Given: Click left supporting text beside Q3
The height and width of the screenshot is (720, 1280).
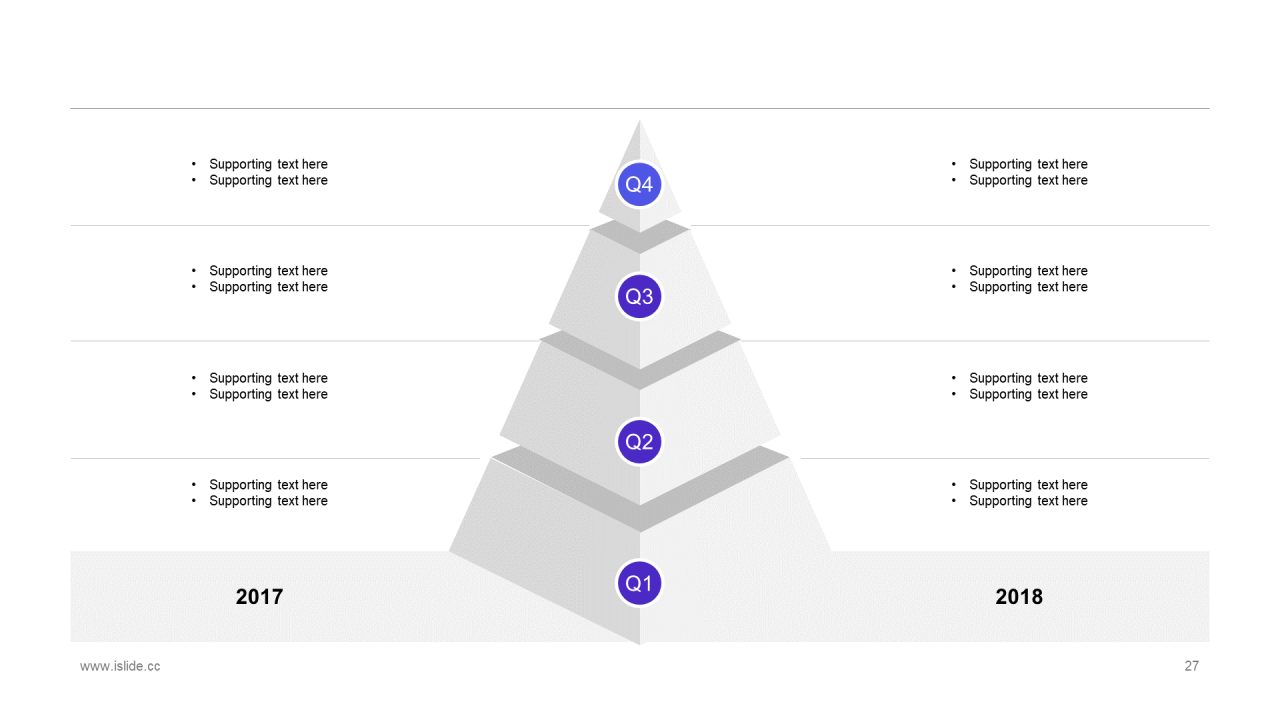Looking at the screenshot, I should click(259, 279).
